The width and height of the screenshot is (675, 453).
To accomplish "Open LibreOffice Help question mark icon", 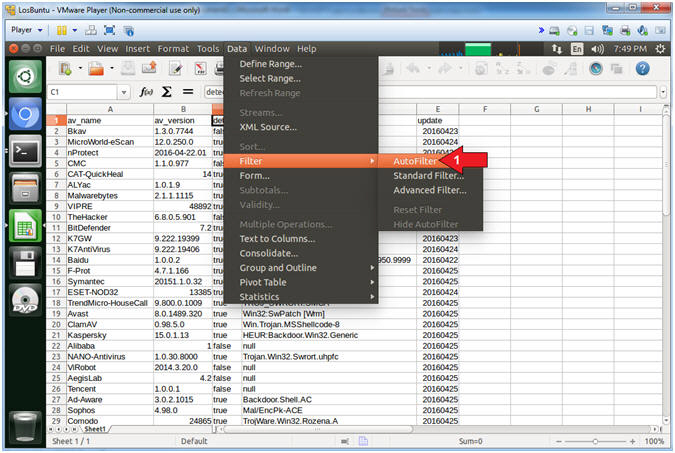I will click(x=642, y=68).
